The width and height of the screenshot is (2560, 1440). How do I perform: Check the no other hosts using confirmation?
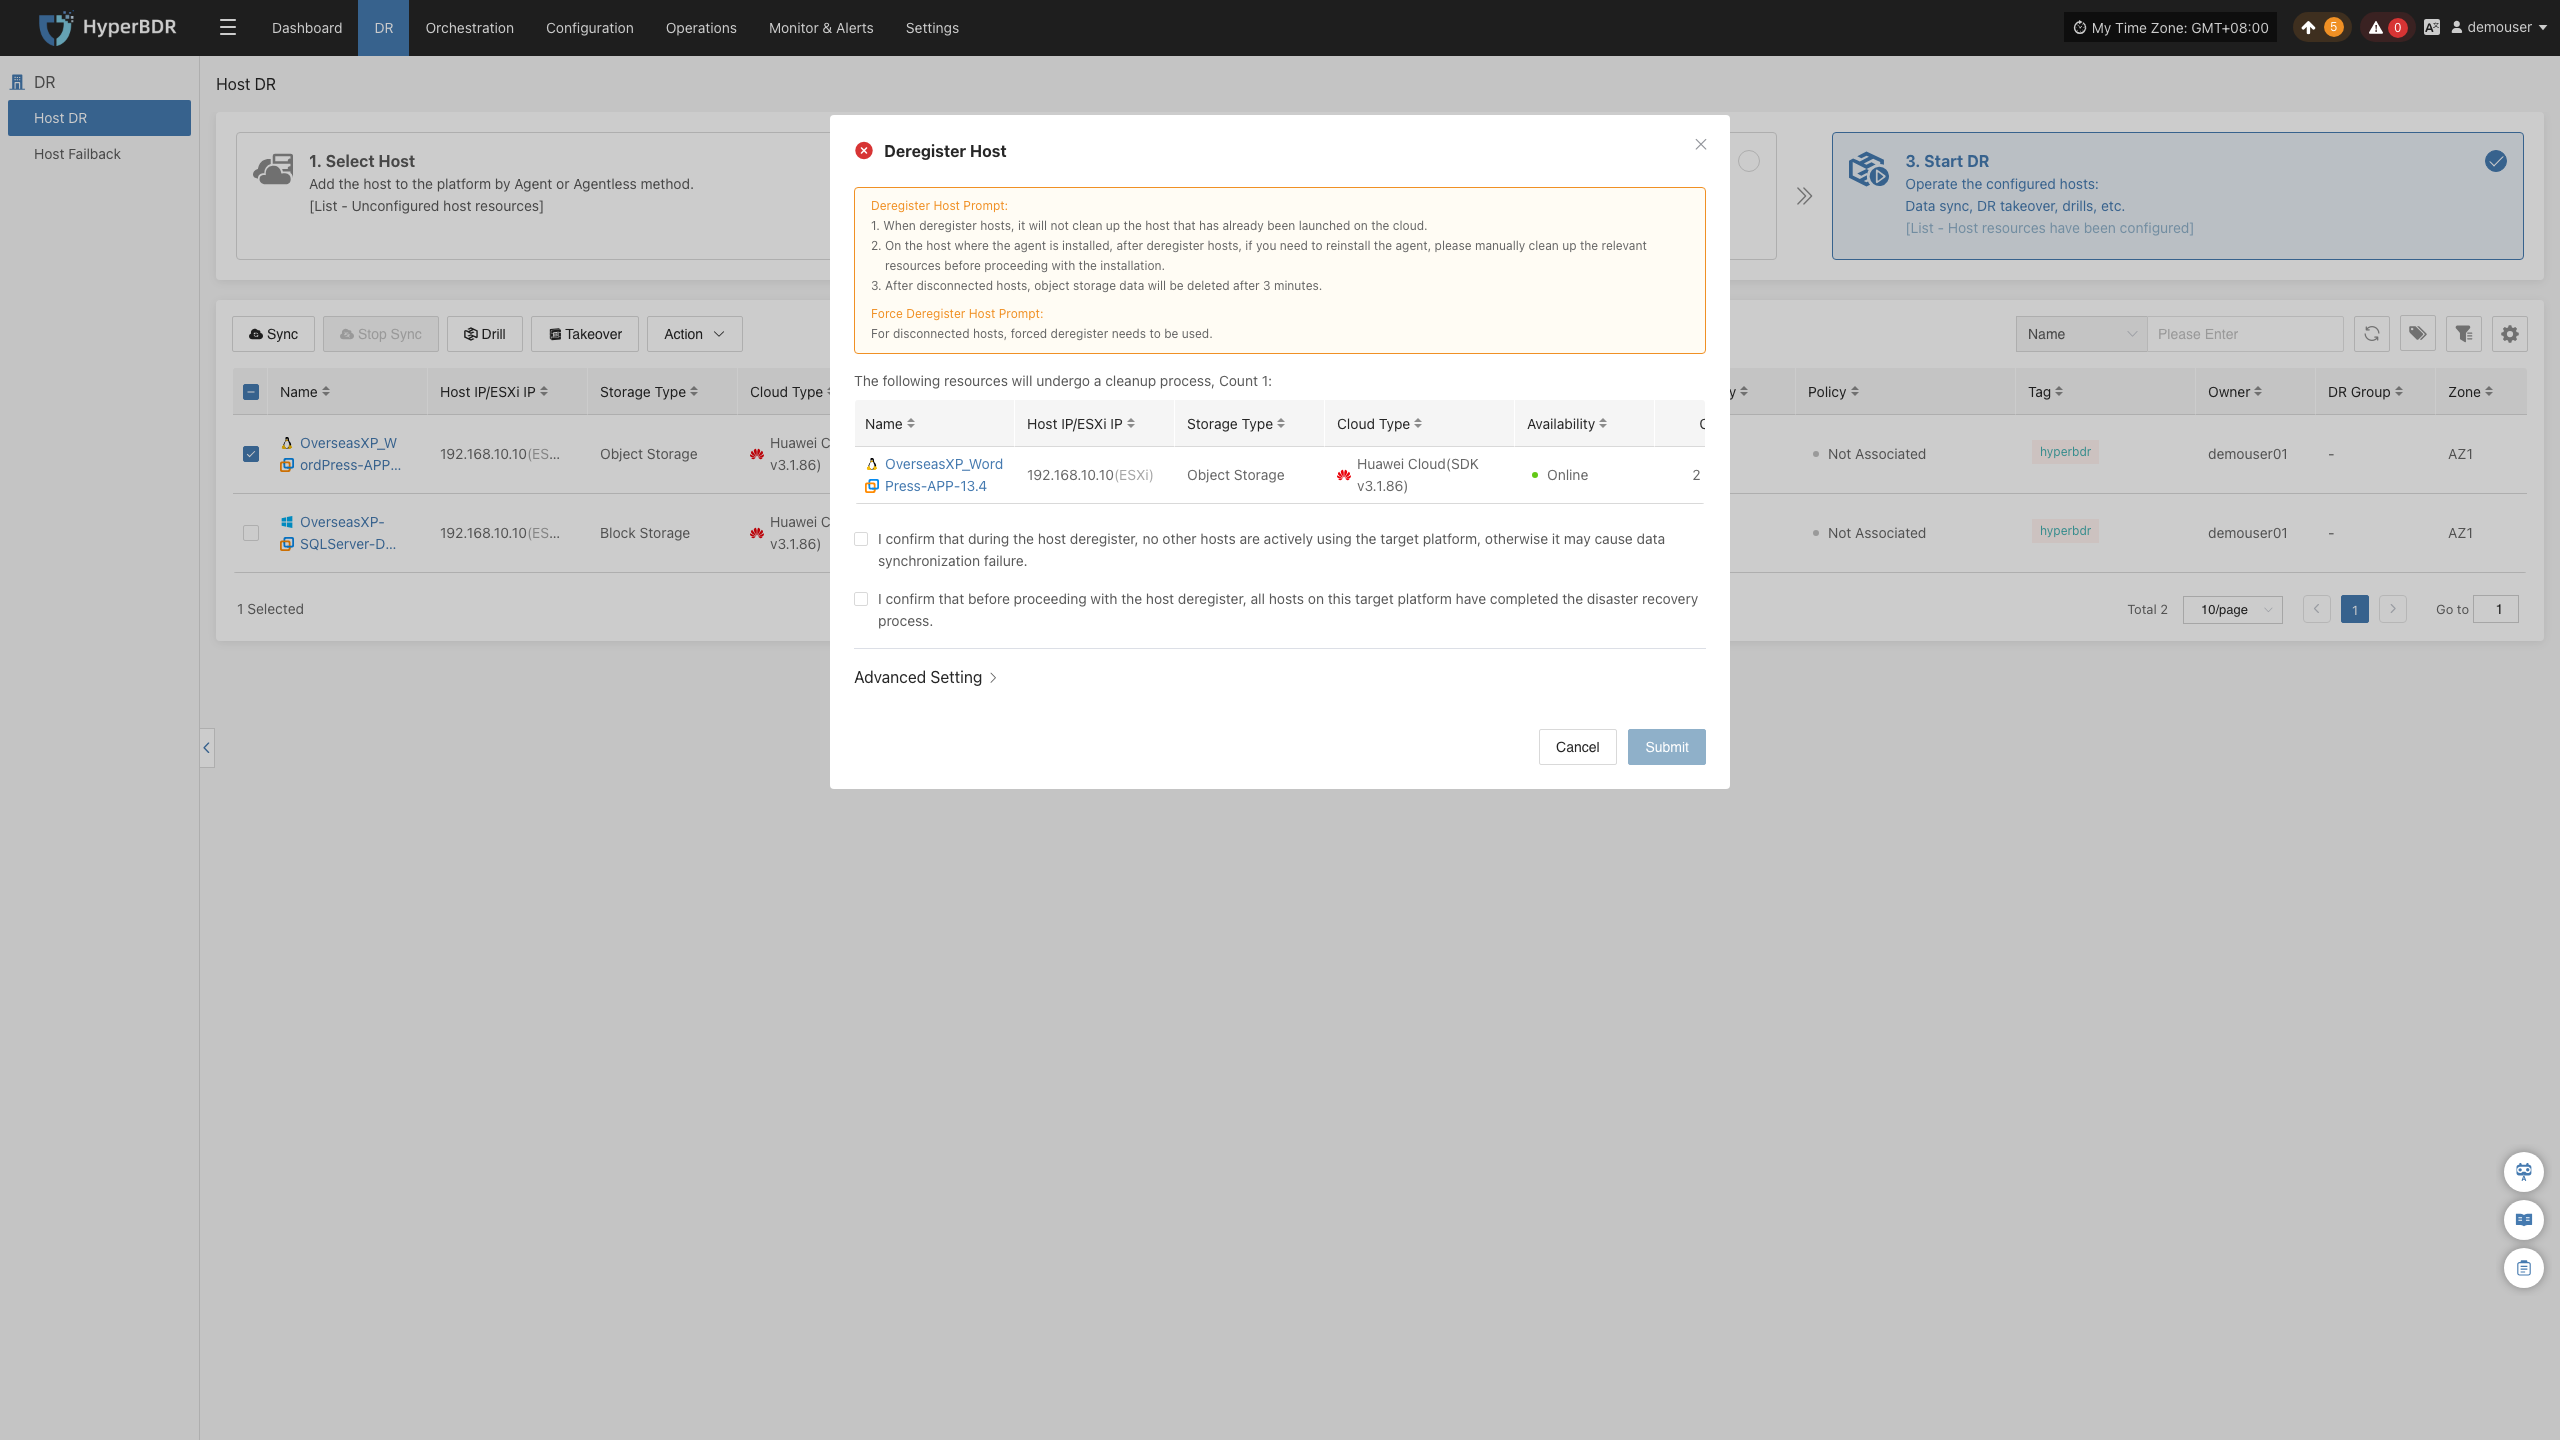point(861,539)
